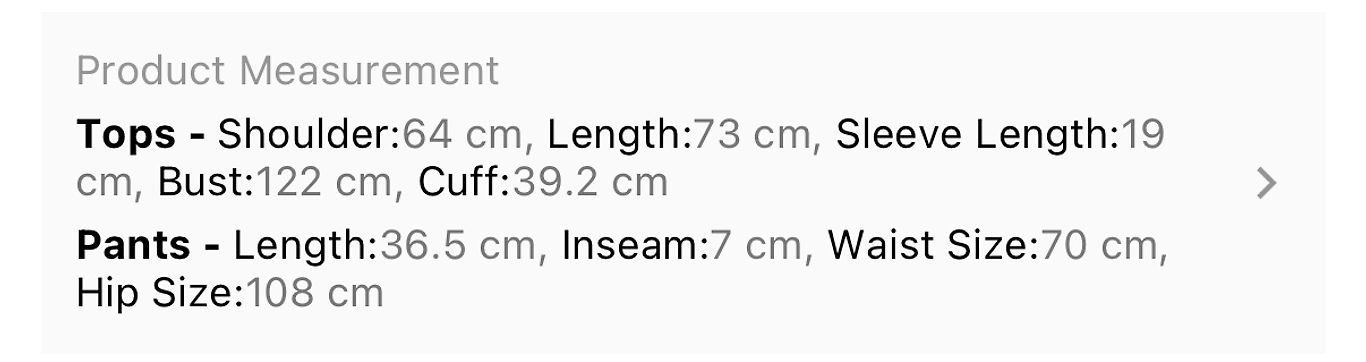Click the 7 cm inseam value

(x=757, y=245)
